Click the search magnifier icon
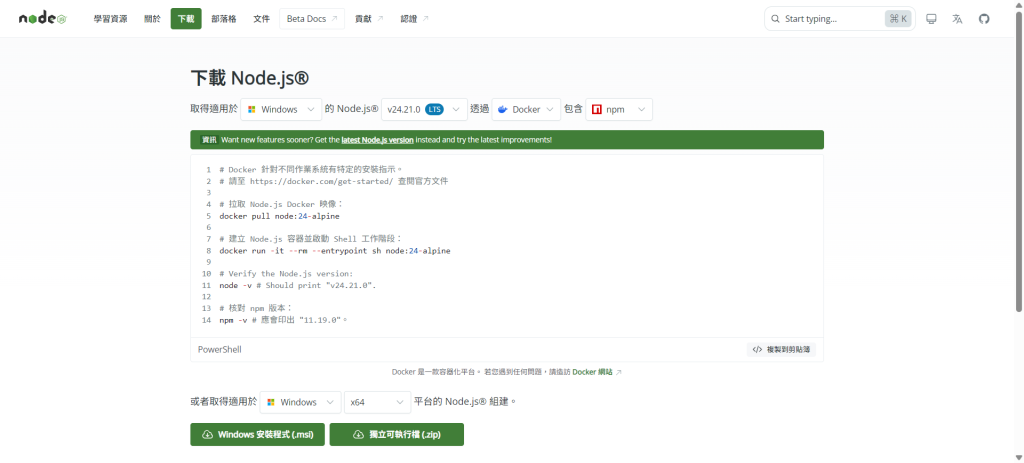This screenshot has width=1024, height=463. [775, 19]
